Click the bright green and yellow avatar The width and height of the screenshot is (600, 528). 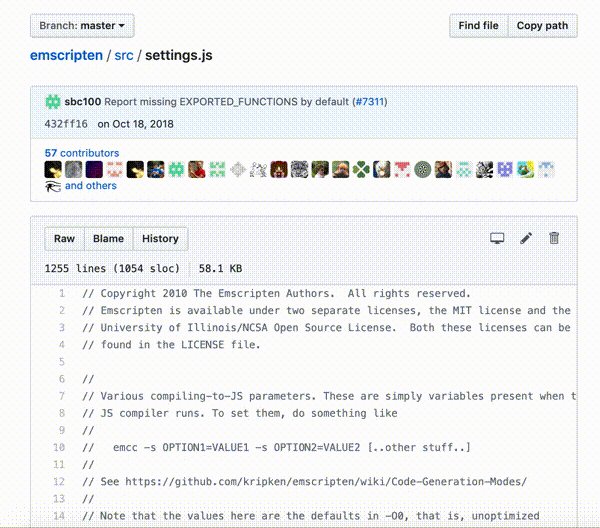526,169
